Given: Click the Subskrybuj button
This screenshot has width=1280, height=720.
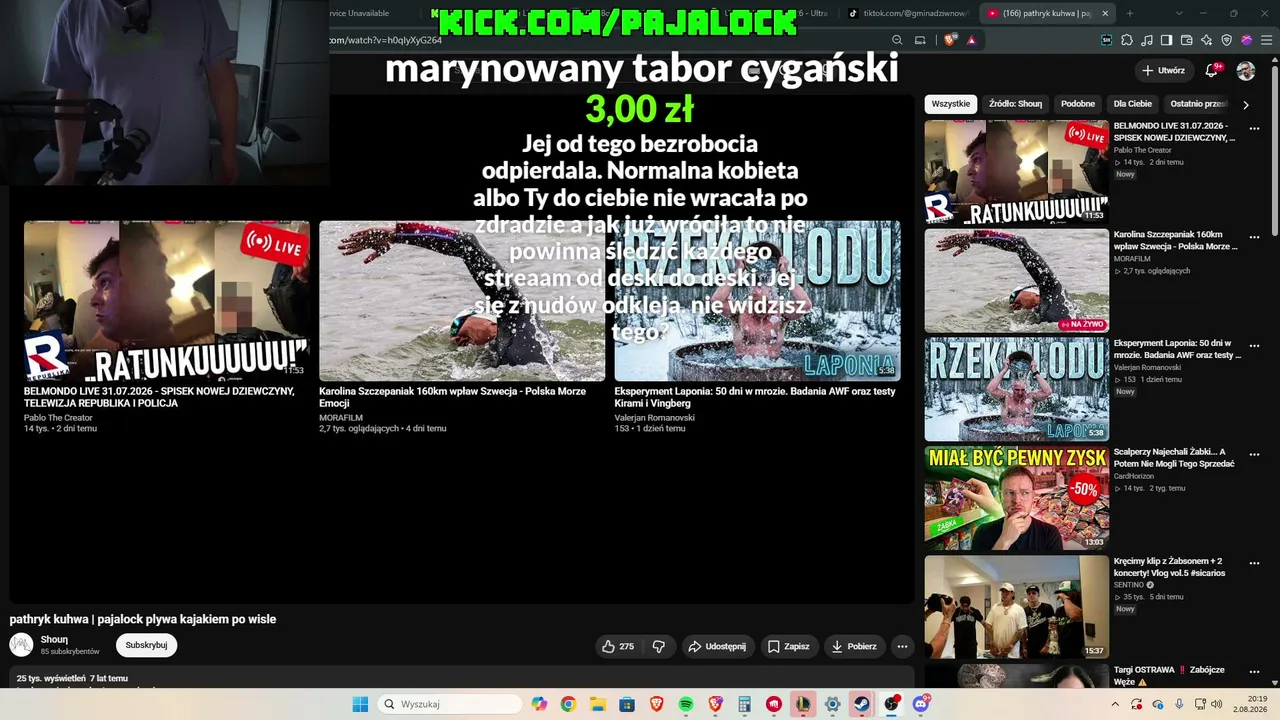Looking at the screenshot, I should pyautogui.click(x=146, y=645).
